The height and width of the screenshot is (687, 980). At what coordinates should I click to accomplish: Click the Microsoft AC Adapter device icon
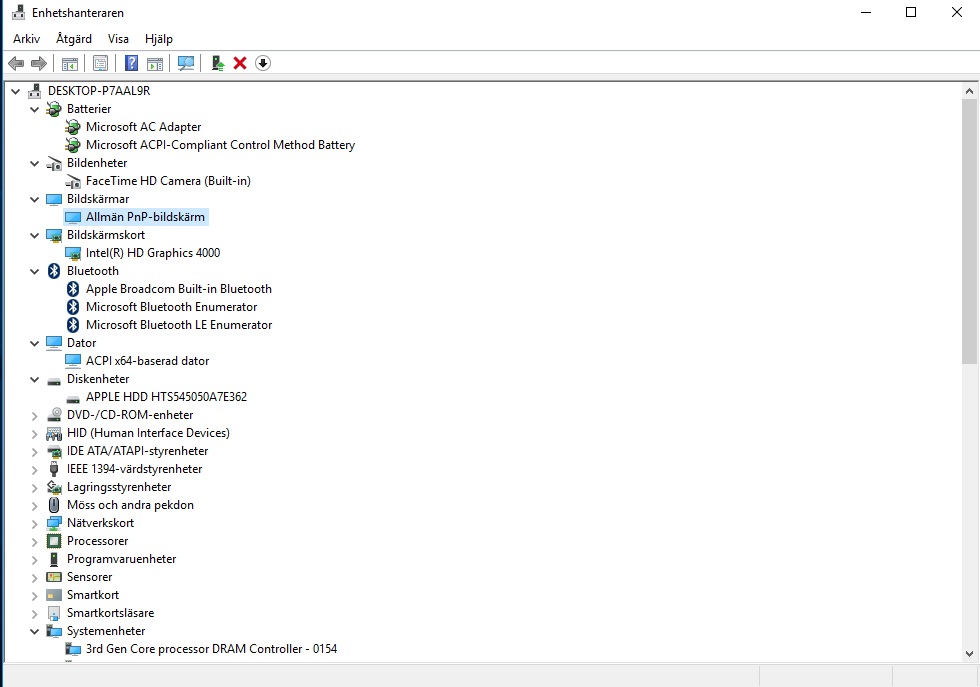coord(73,127)
